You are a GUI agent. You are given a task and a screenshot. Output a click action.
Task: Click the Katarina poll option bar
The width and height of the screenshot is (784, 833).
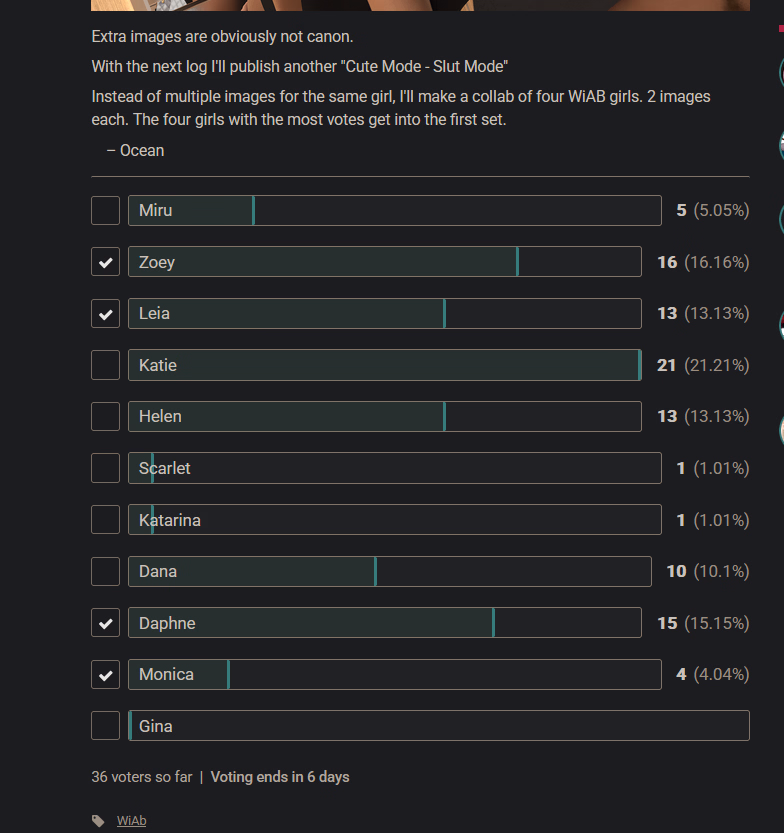tap(395, 520)
